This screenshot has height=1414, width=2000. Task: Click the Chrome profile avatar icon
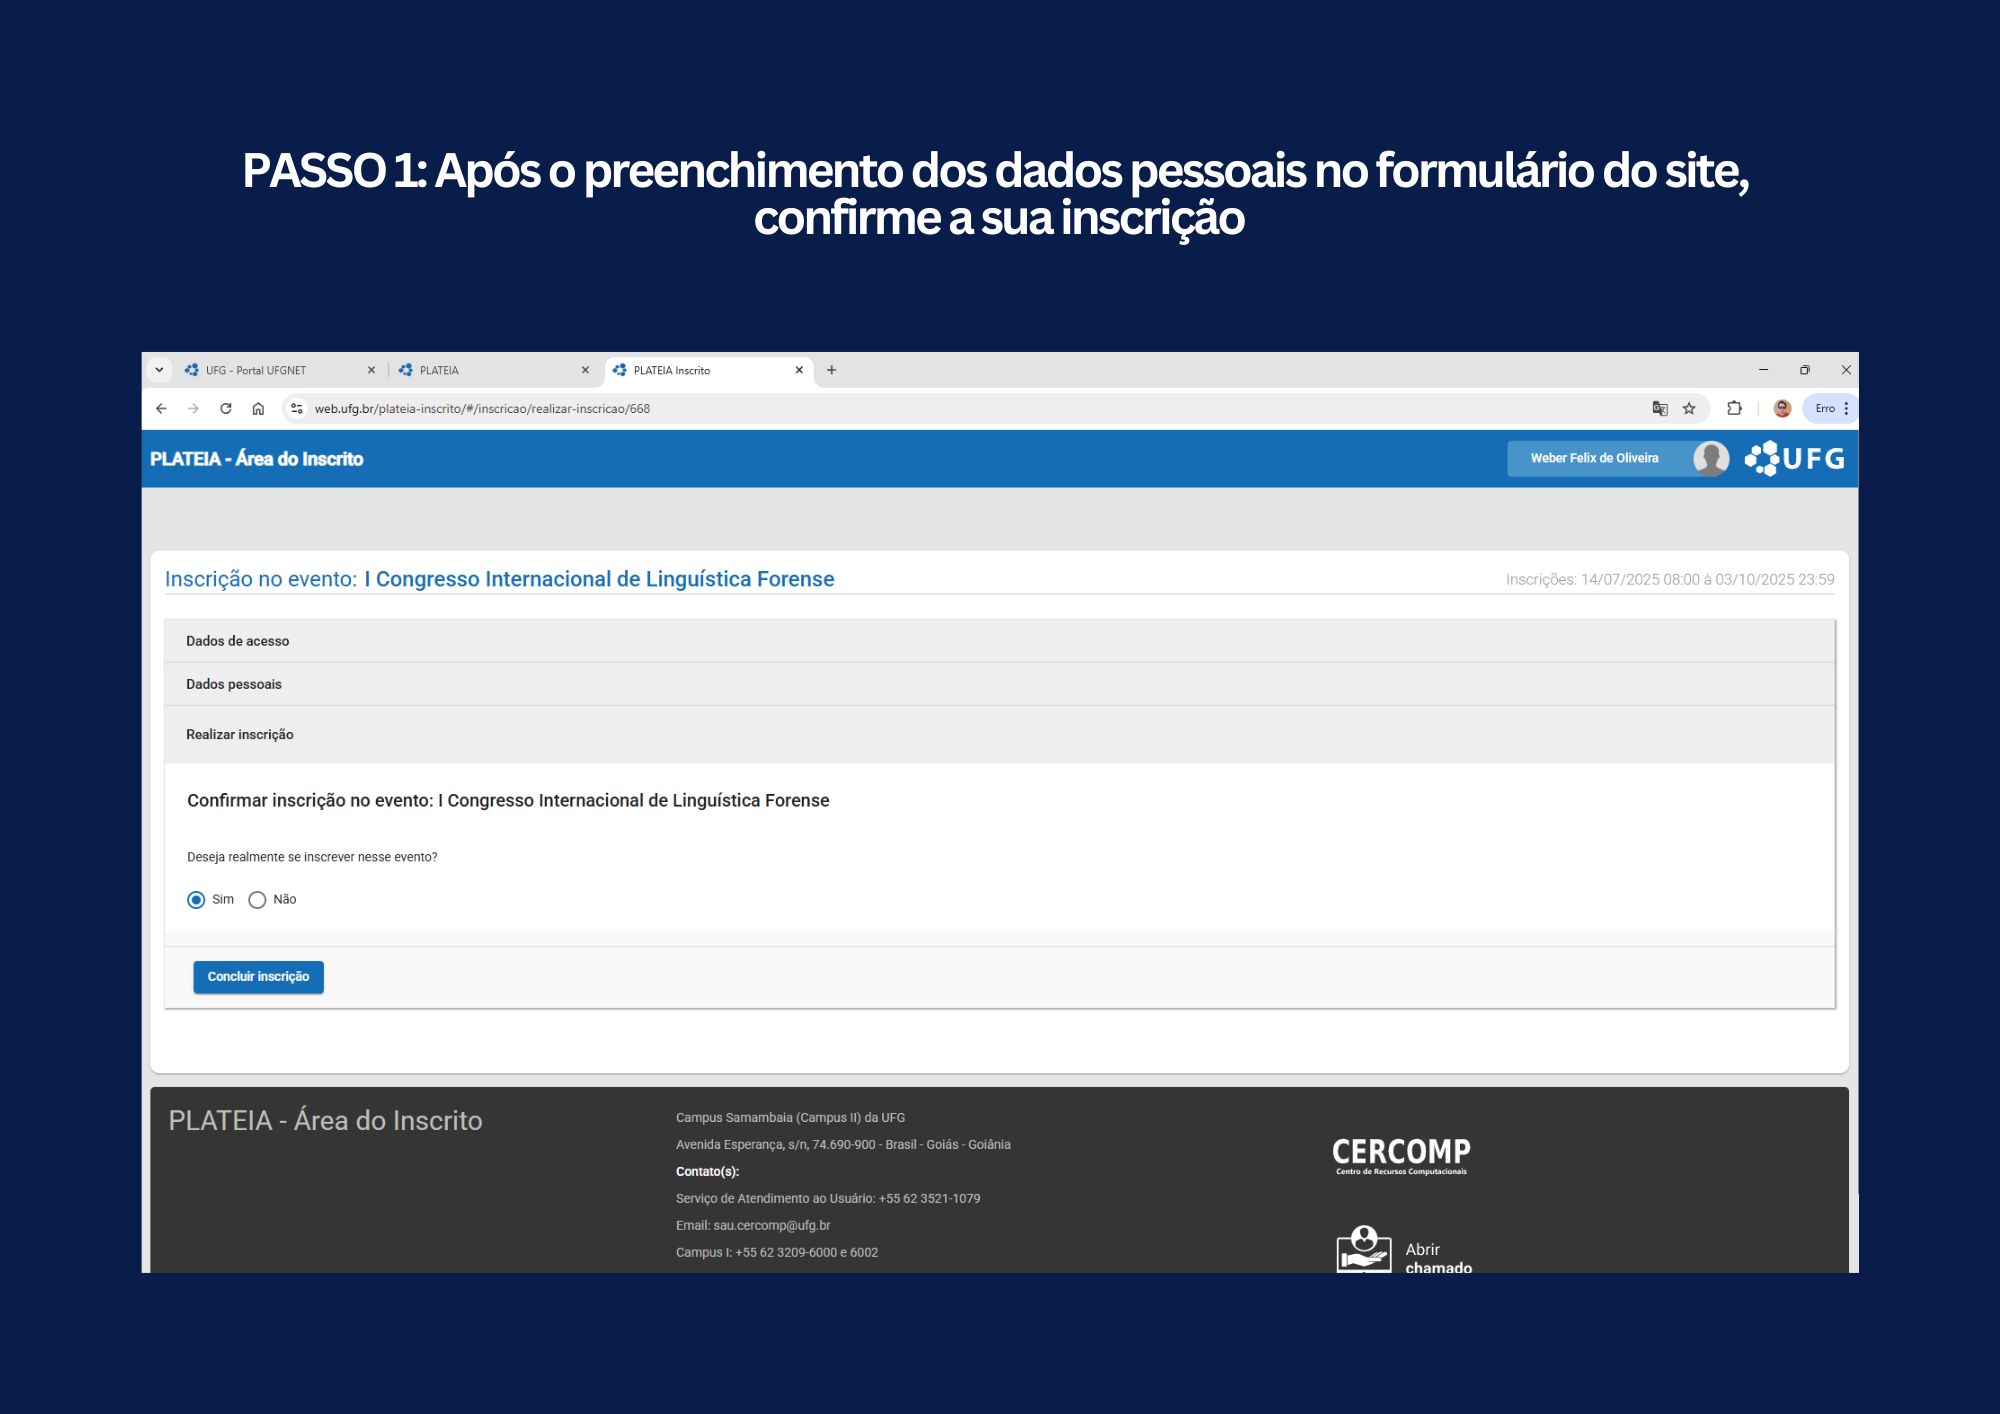click(x=1782, y=408)
